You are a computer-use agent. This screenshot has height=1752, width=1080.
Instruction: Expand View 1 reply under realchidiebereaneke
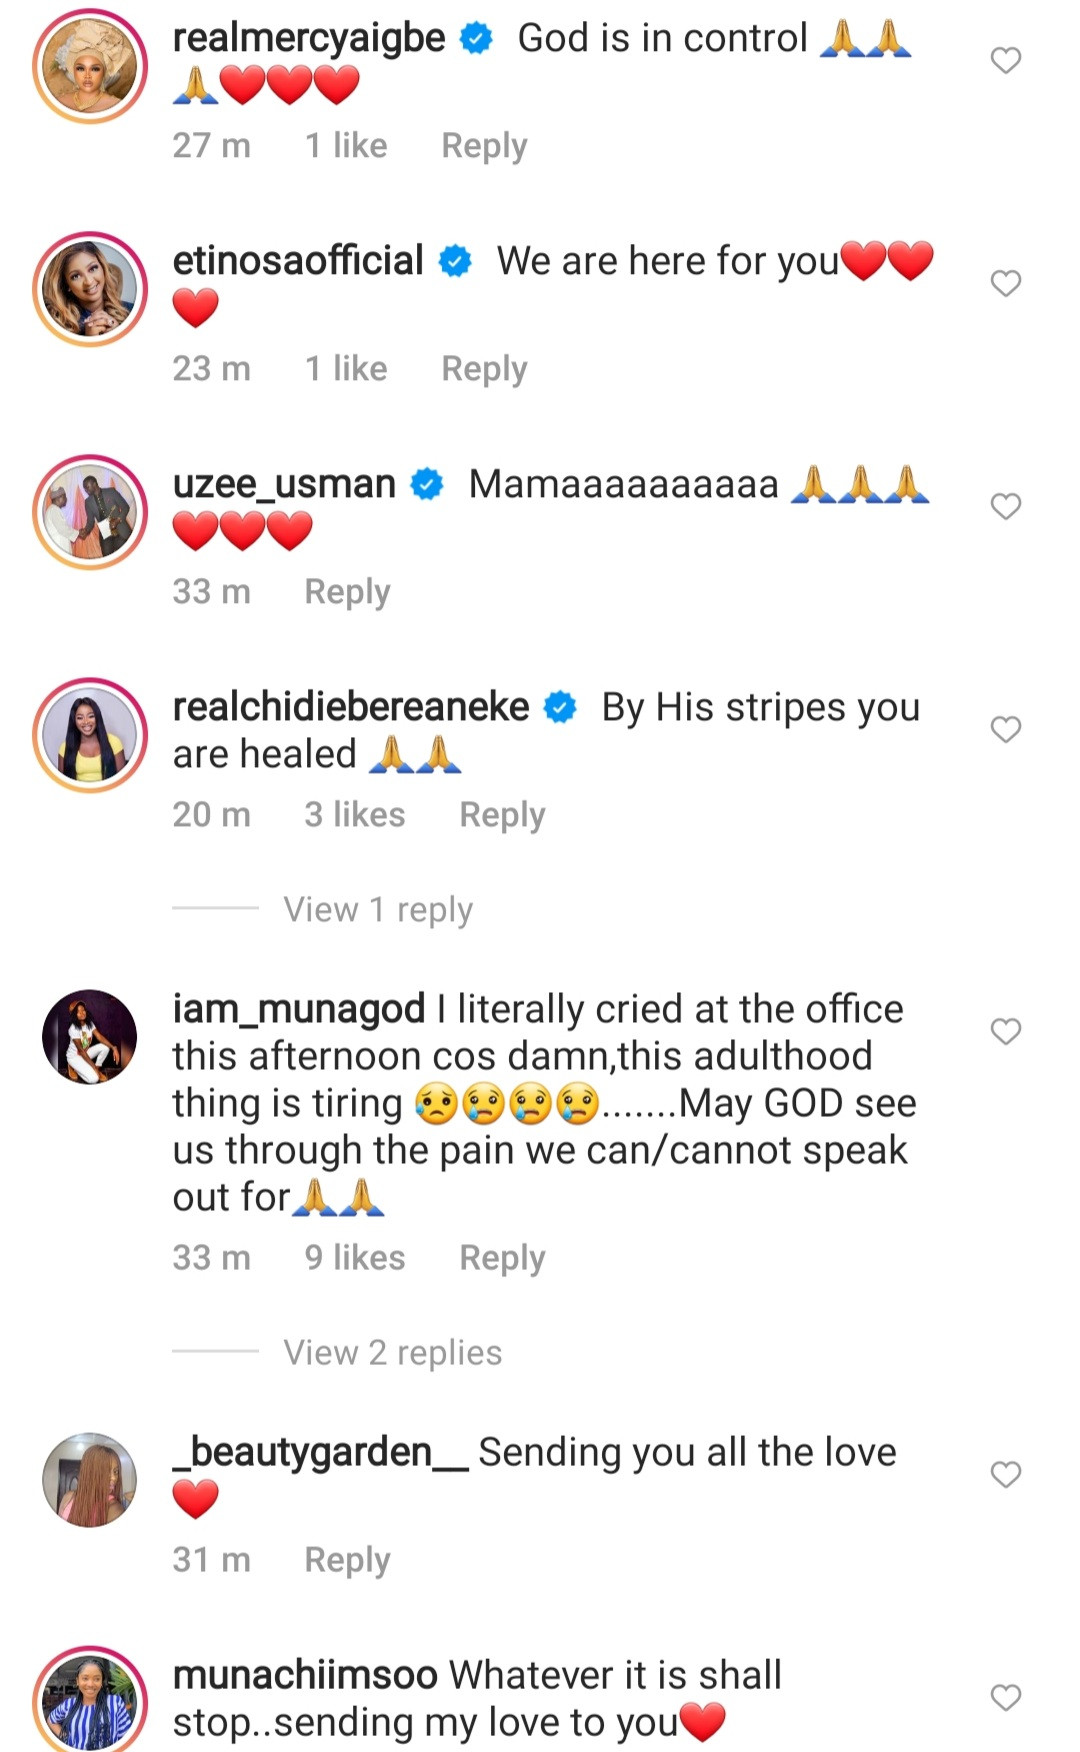coord(378,909)
